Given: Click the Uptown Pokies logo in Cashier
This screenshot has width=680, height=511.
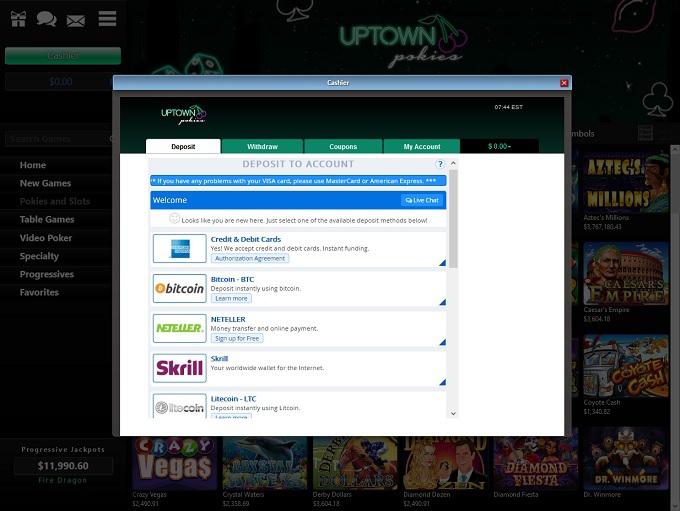Looking at the screenshot, I should coord(183,115).
